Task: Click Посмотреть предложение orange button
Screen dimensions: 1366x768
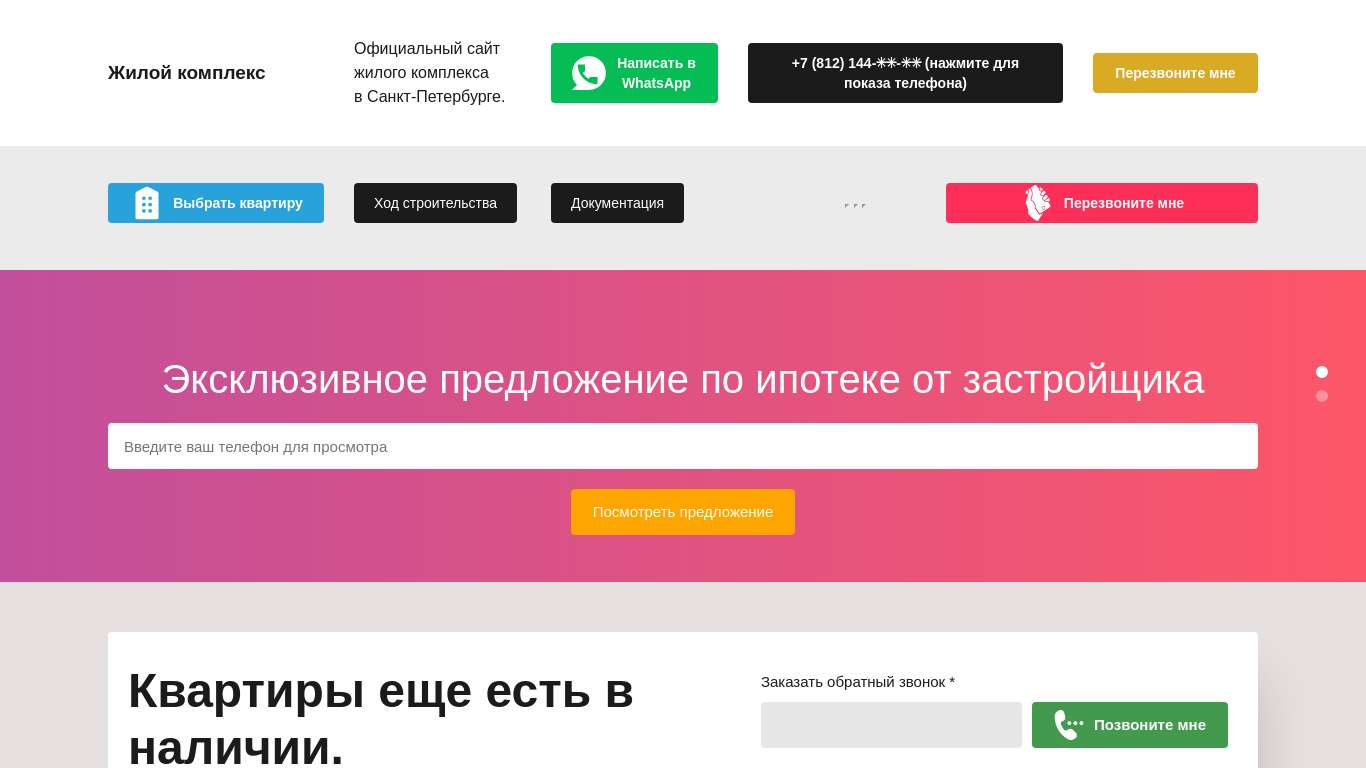Action: coord(683,512)
